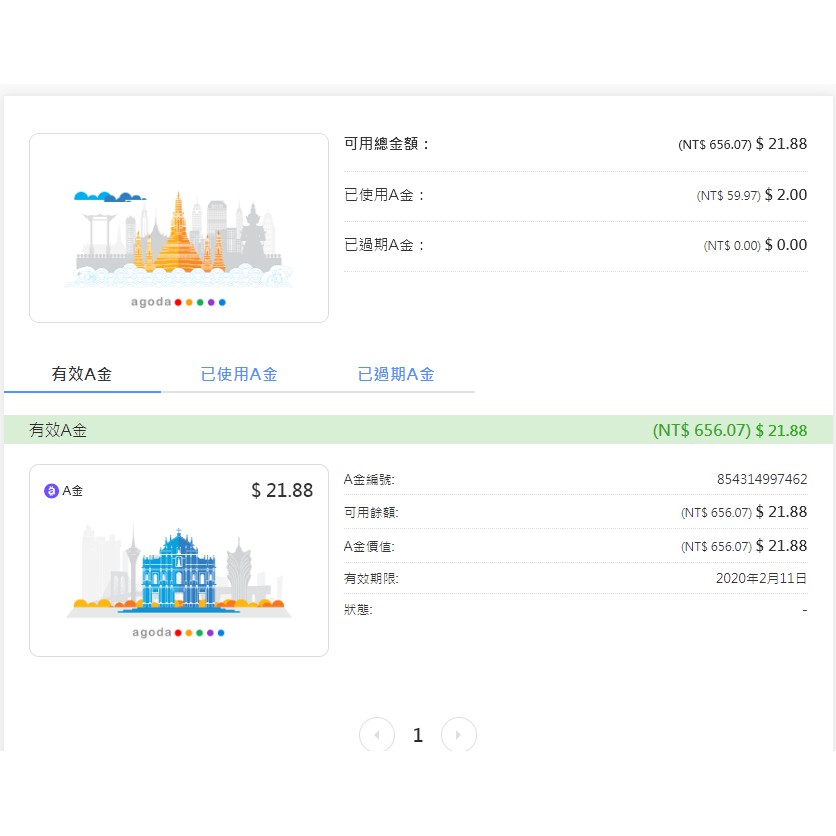
Task: Open the orange temple agoda card image
Action: click(x=179, y=228)
